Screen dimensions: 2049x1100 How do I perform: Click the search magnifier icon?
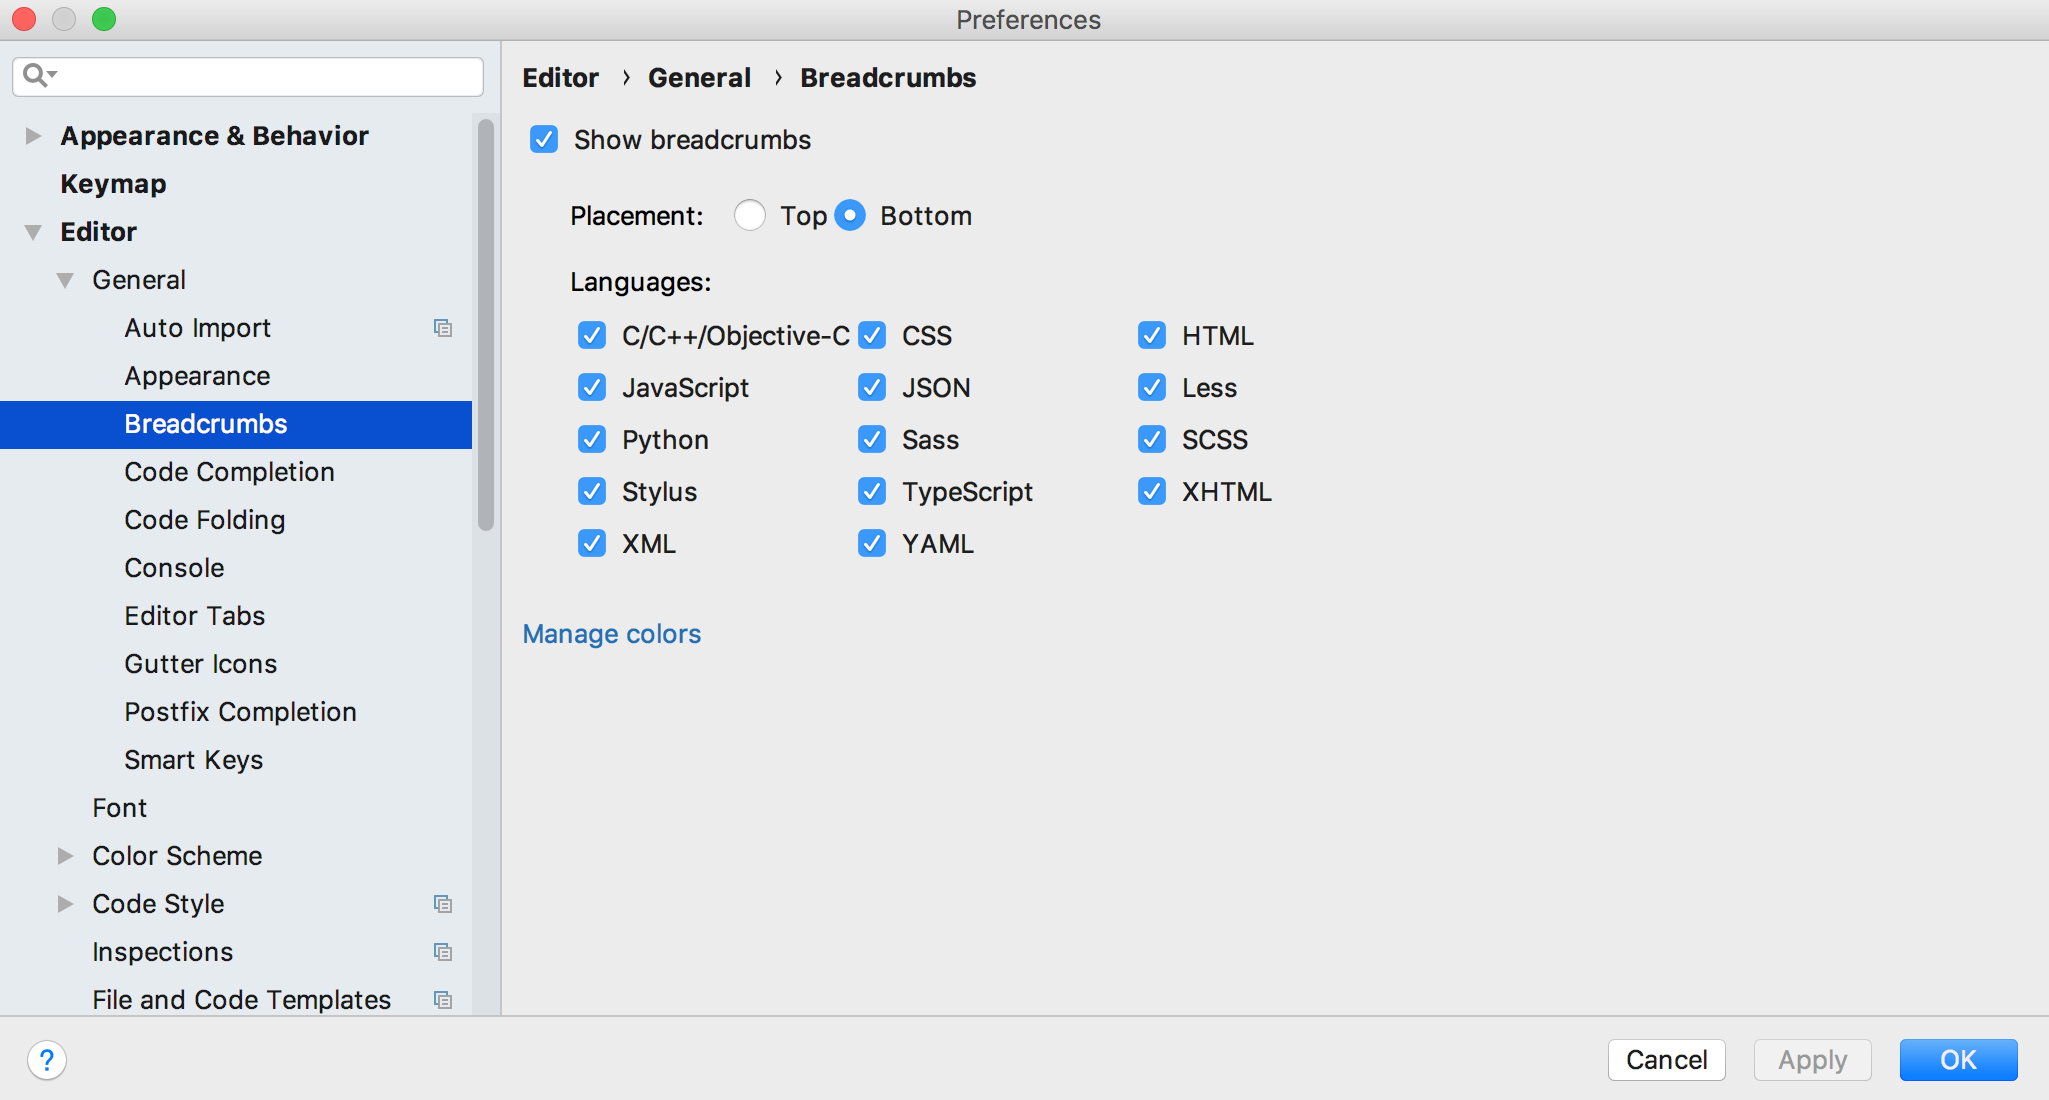36,75
